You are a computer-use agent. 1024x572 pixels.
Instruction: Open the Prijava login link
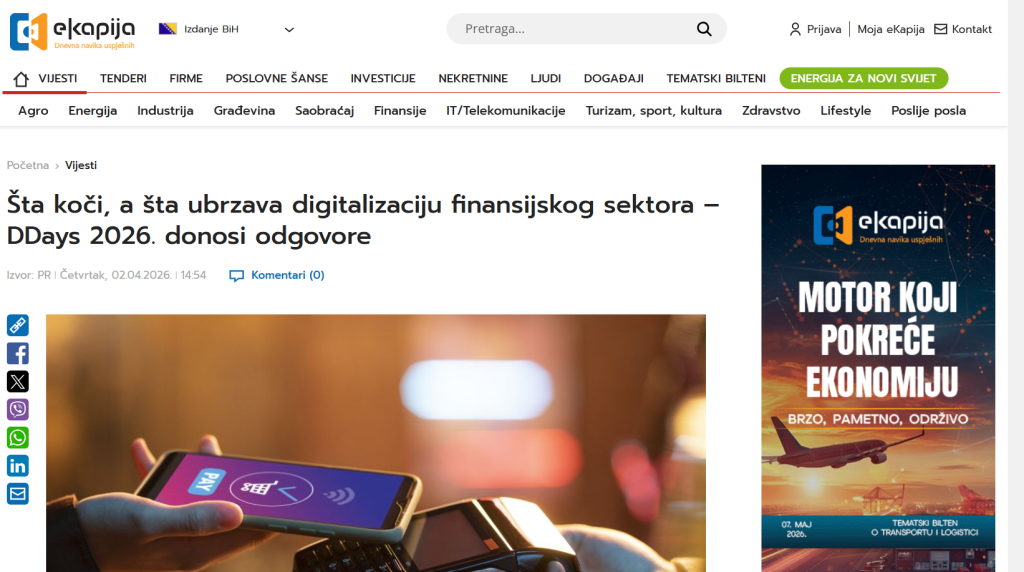point(815,29)
